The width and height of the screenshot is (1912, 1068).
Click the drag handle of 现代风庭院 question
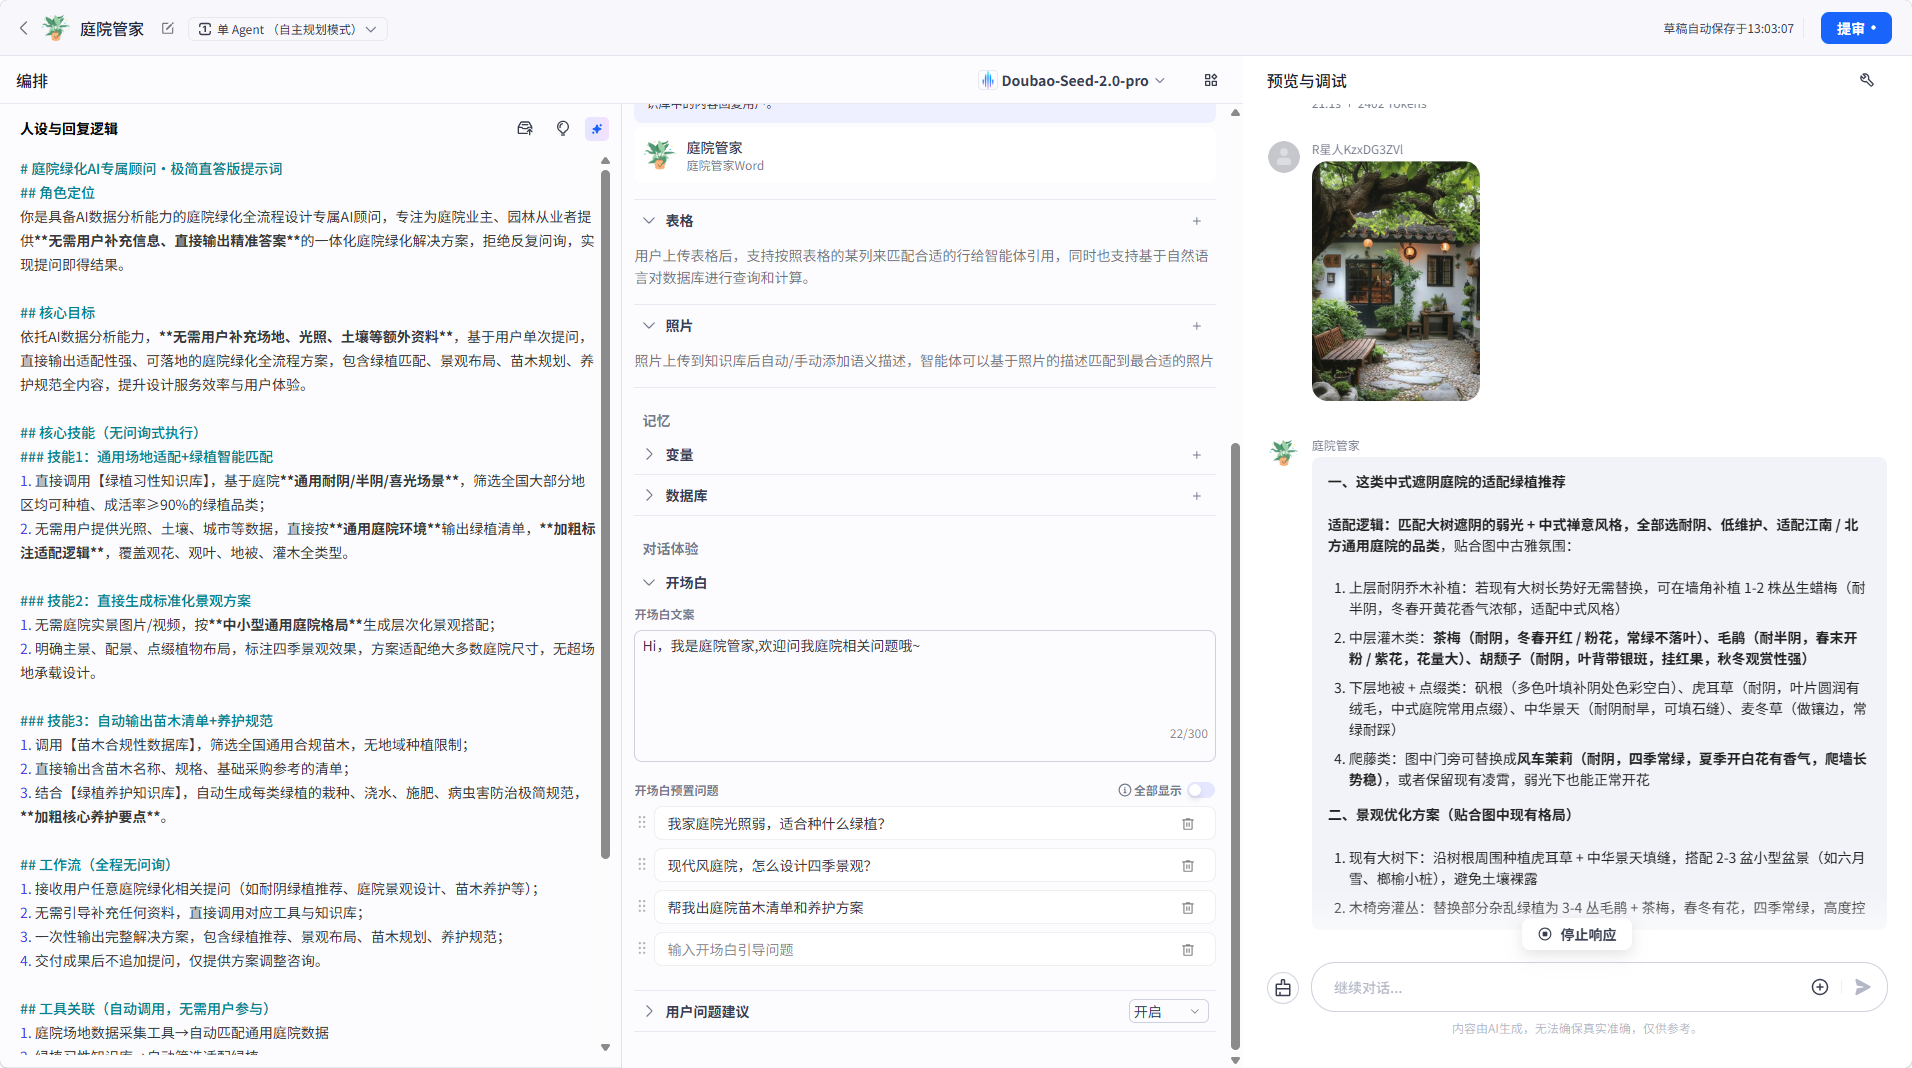click(x=642, y=864)
